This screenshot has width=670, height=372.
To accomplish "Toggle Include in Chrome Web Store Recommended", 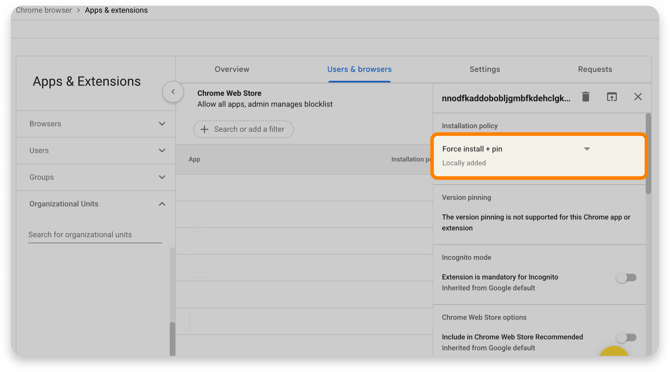I will (x=626, y=337).
